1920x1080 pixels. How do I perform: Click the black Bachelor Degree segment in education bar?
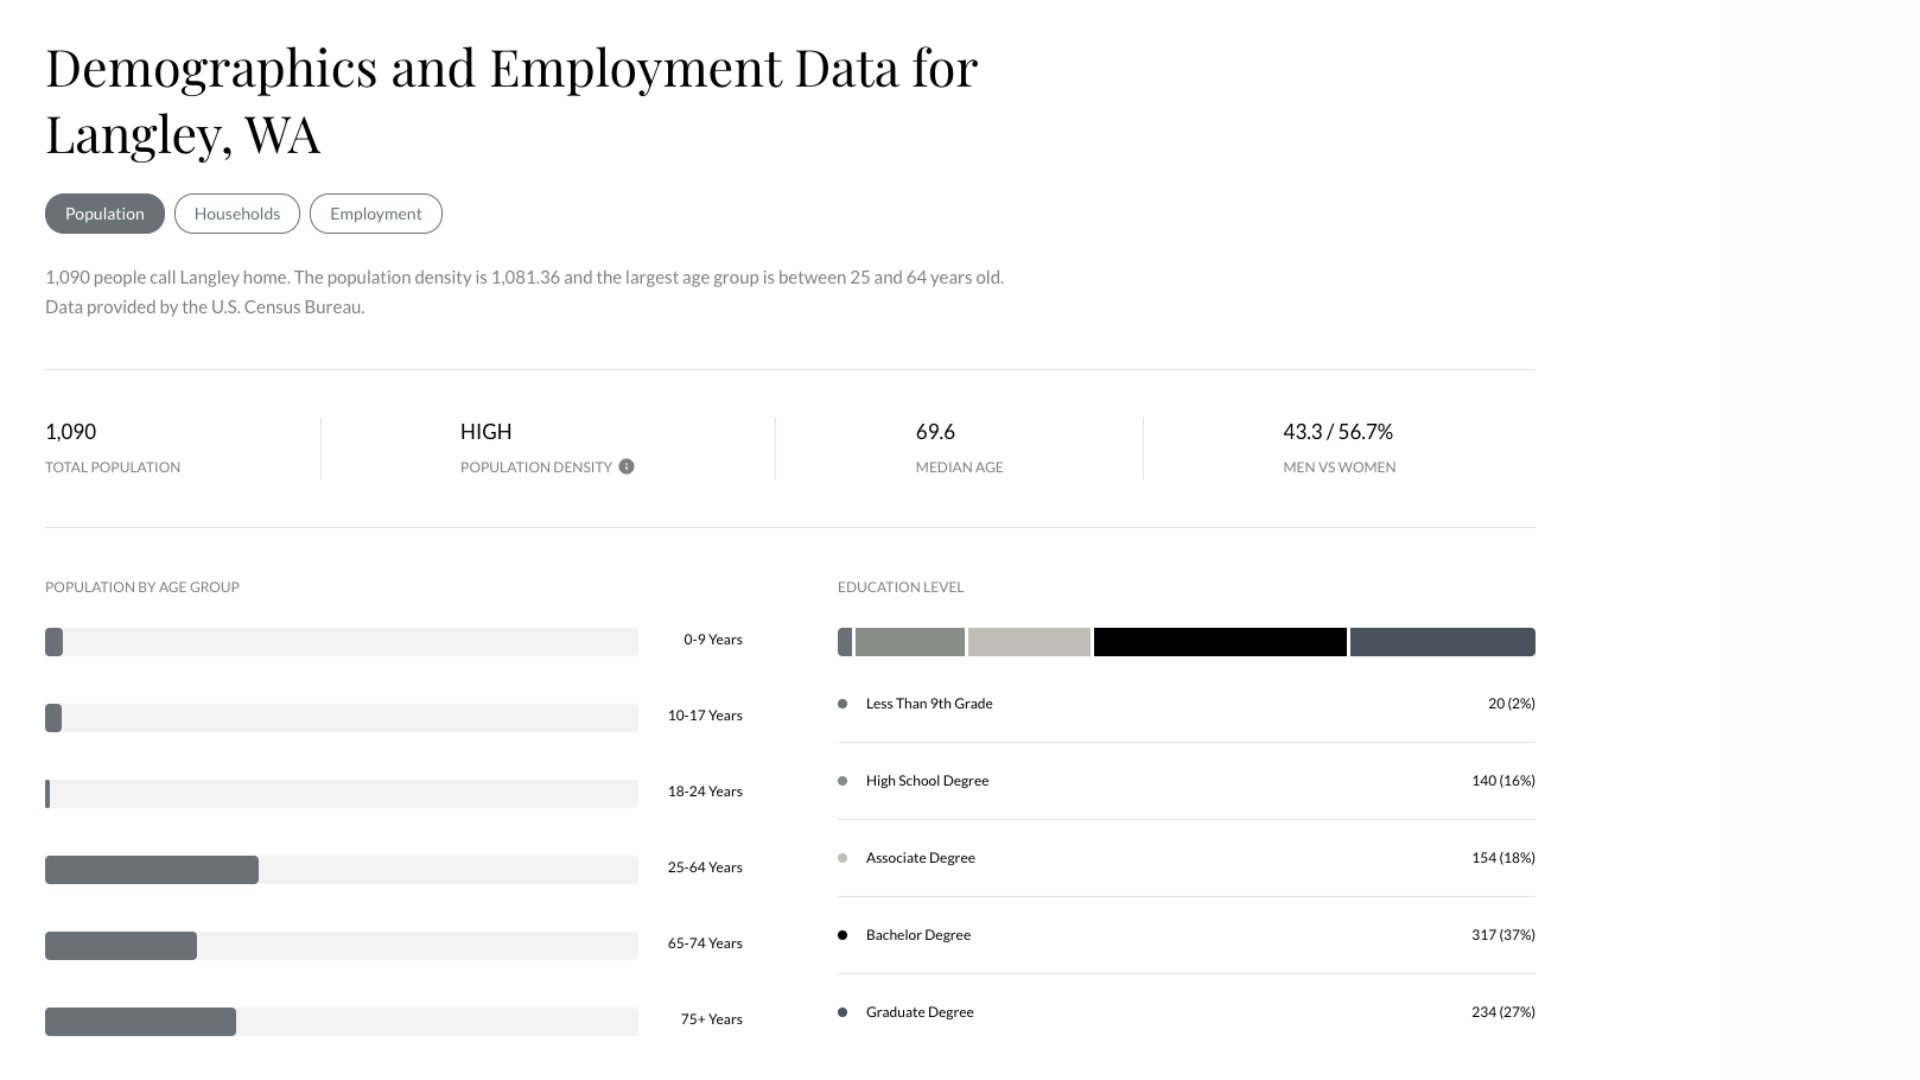1220,642
